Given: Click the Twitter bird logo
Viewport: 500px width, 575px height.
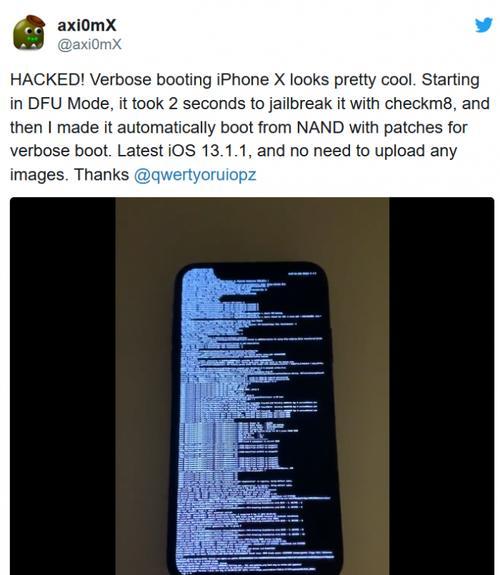Looking at the screenshot, I should tap(483, 25).
